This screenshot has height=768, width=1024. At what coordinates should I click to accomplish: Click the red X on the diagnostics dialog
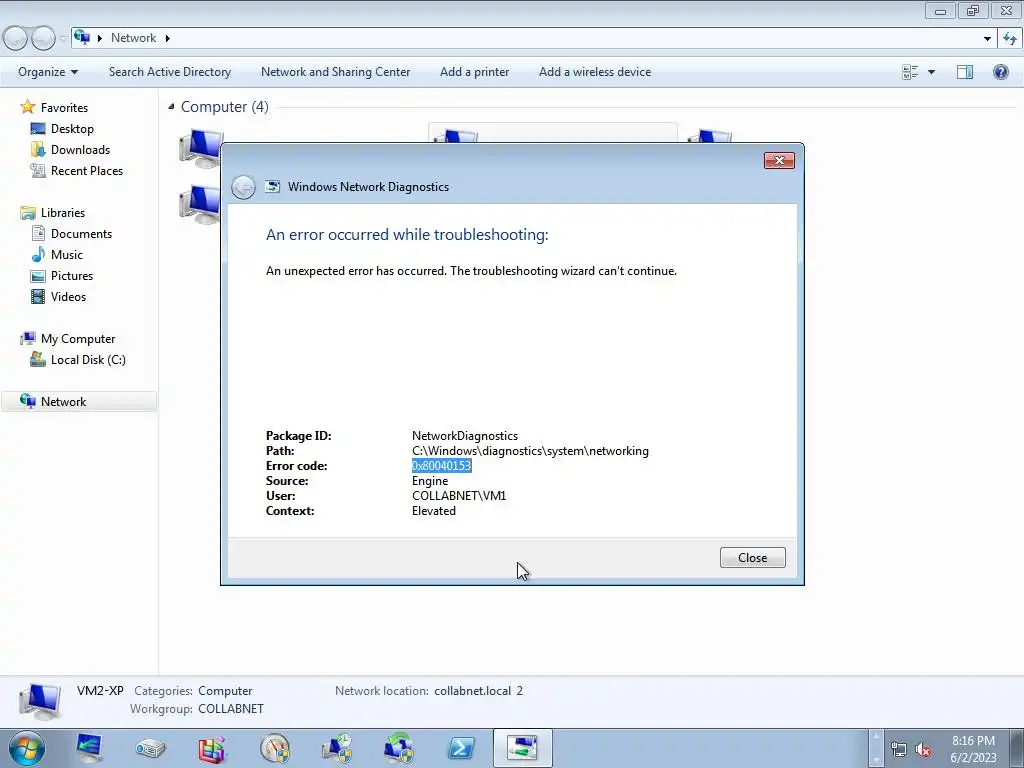(x=779, y=161)
